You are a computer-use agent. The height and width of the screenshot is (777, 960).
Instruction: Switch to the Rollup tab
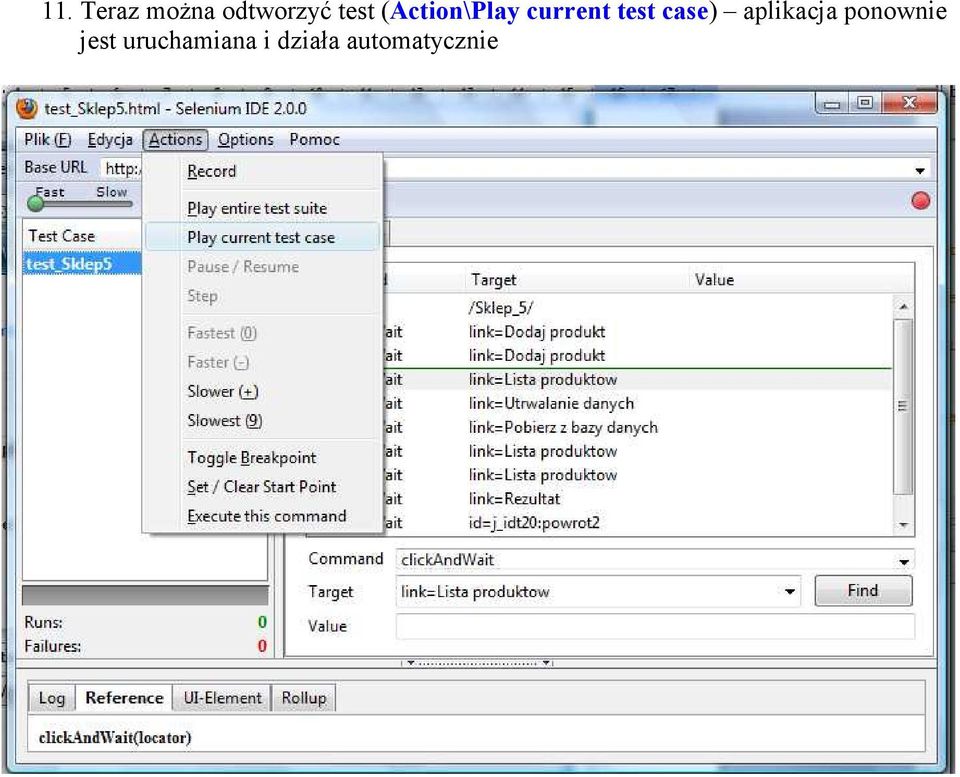point(304,699)
